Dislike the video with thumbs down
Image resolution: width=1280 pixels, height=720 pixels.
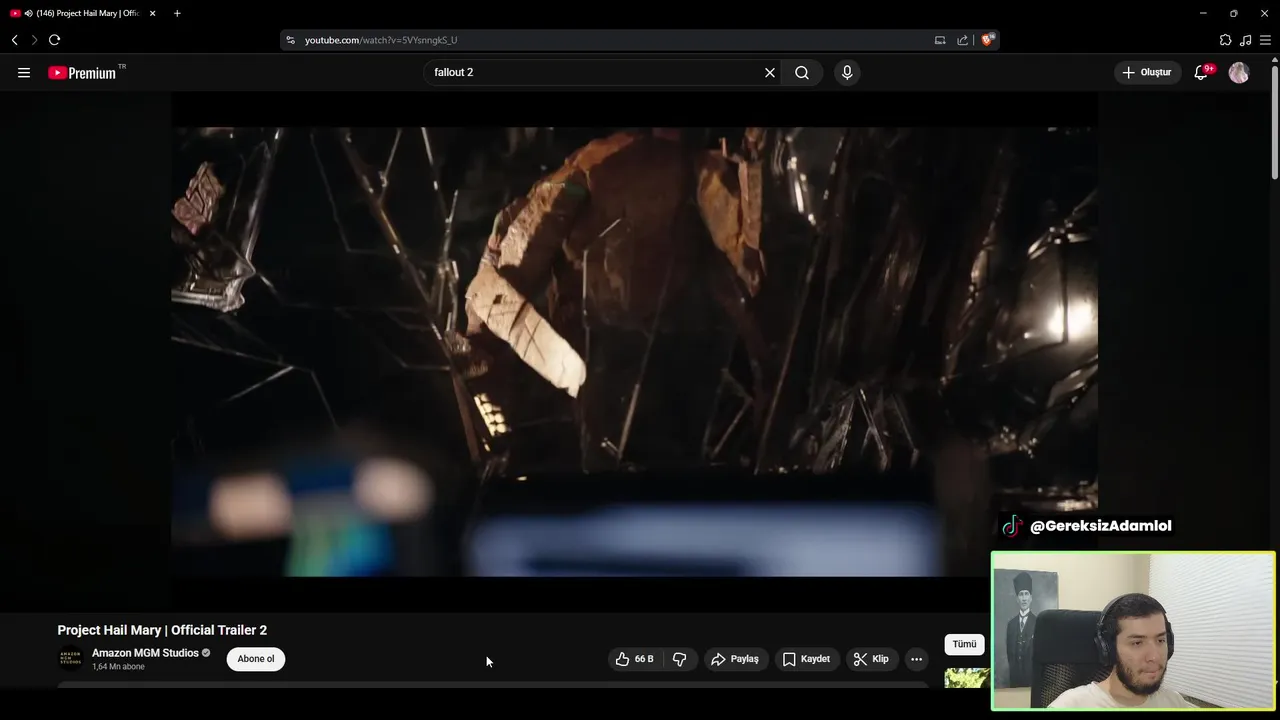pyautogui.click(x=680, y=659)
